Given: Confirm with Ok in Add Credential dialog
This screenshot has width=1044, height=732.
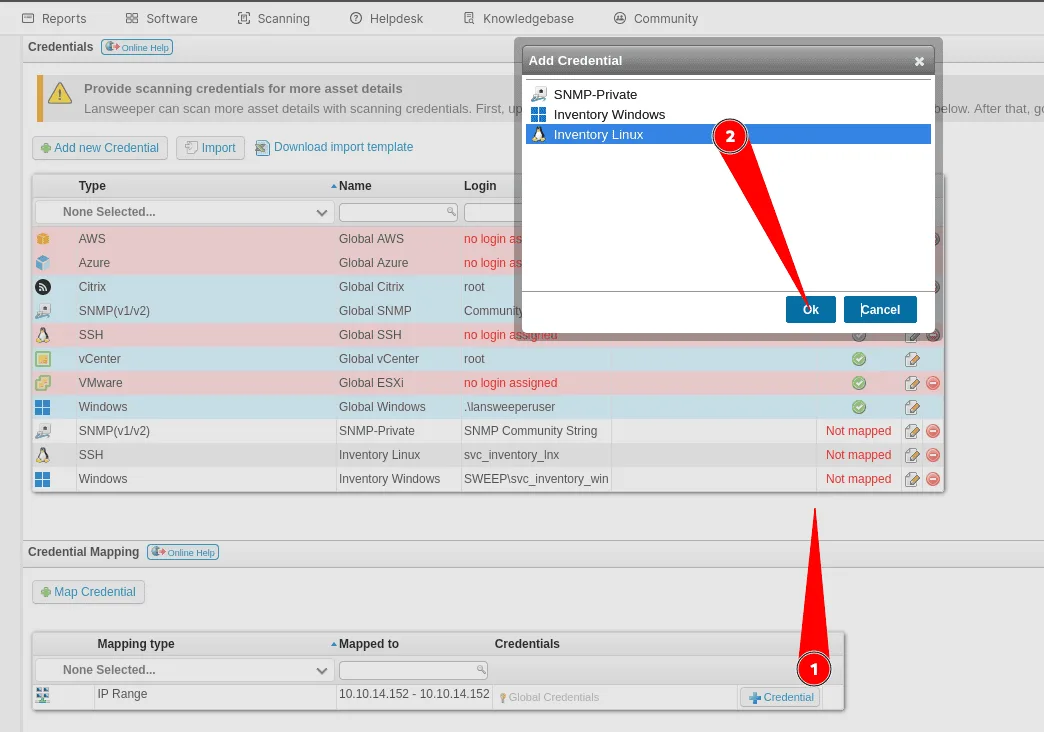Looking at the screenshot, I should coord(810,310).
